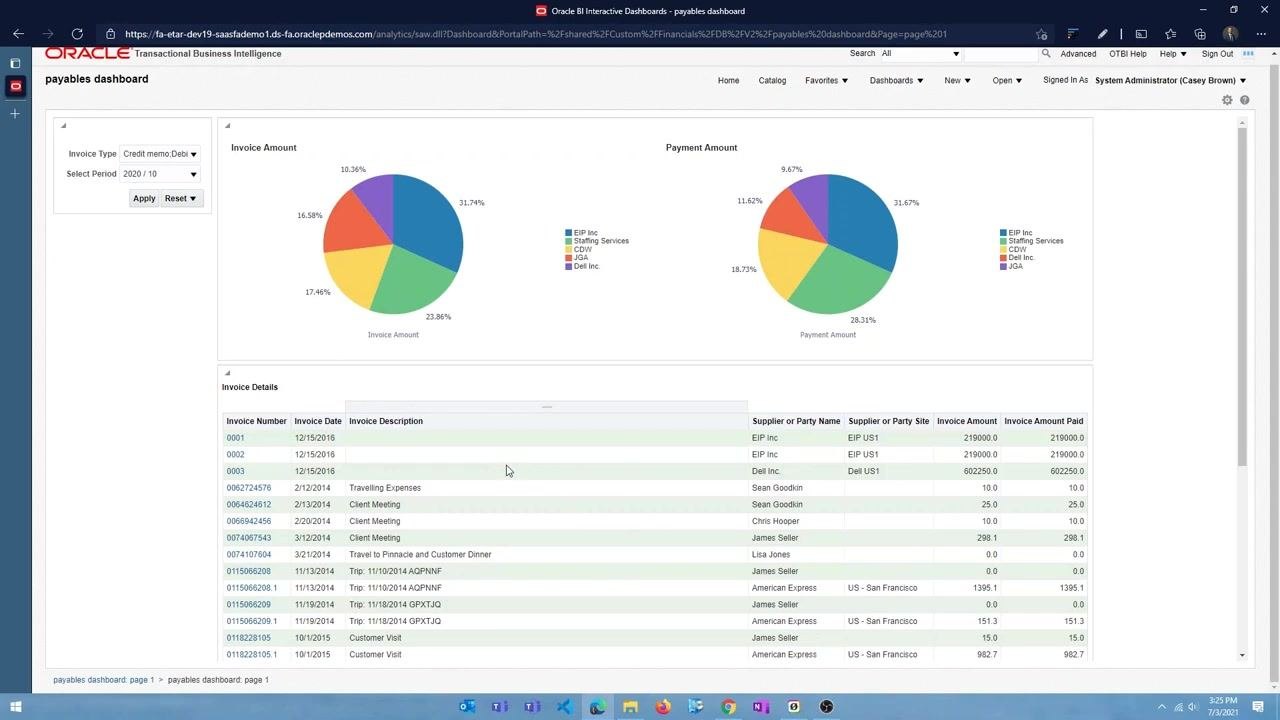The height and width of the screenshot is (720, 1280).
Task: Open invoice number 0062724576
Action: click(248, 488)
